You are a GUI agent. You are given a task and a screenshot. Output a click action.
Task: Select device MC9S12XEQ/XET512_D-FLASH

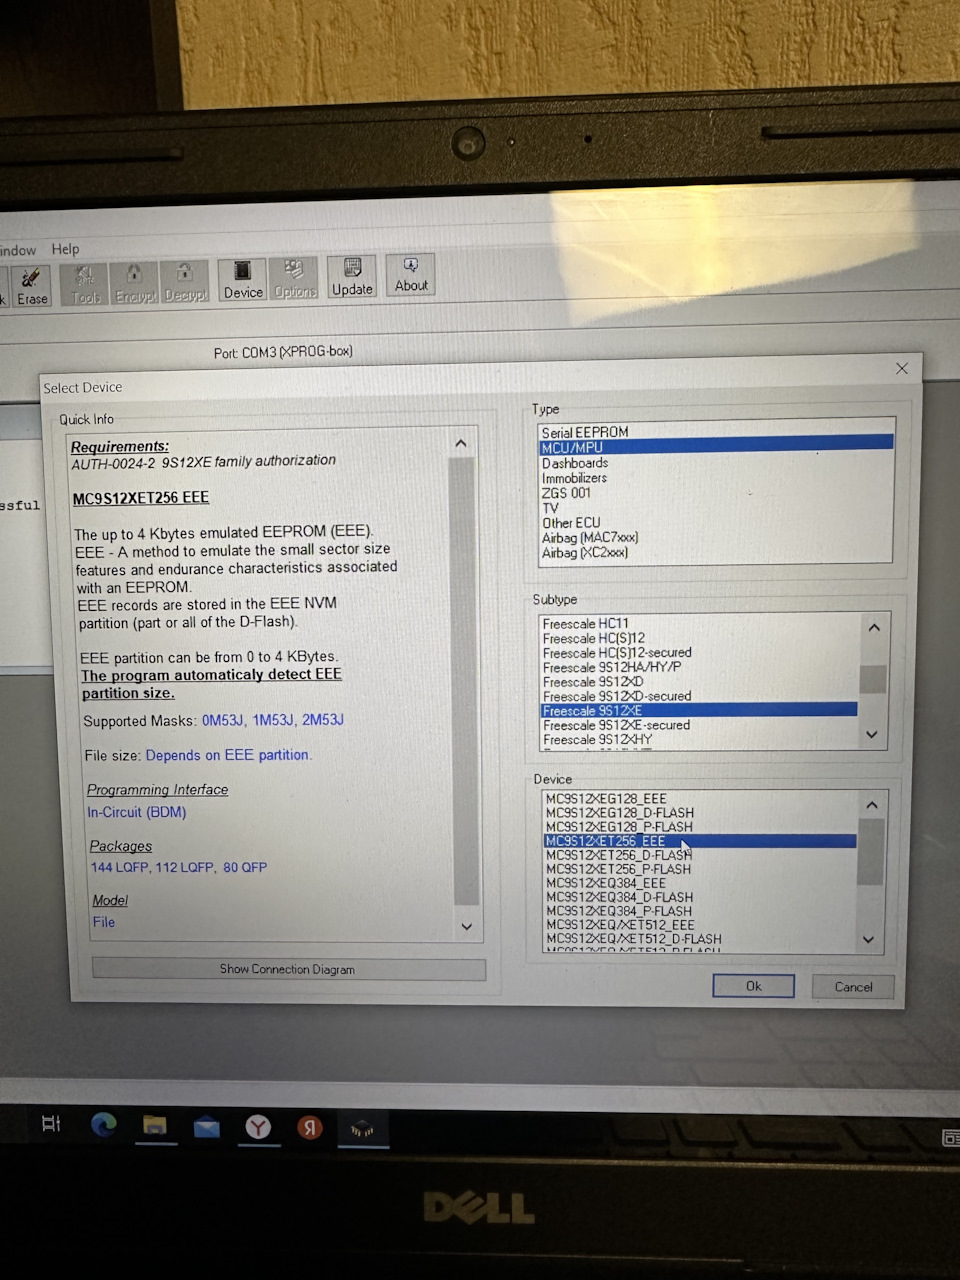click(x=700, y=939)
